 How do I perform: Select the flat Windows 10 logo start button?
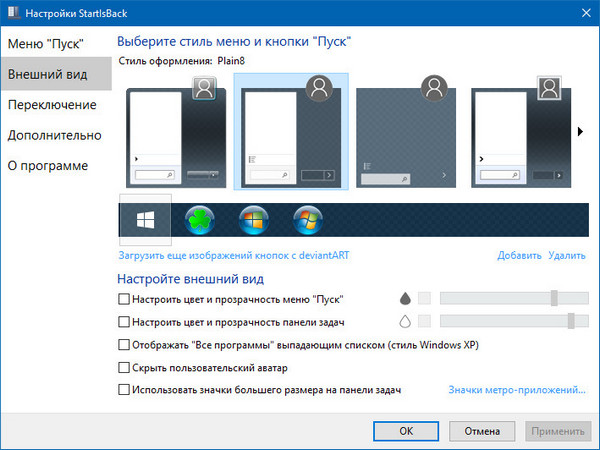pyautogui.click(x=145, y=220)
